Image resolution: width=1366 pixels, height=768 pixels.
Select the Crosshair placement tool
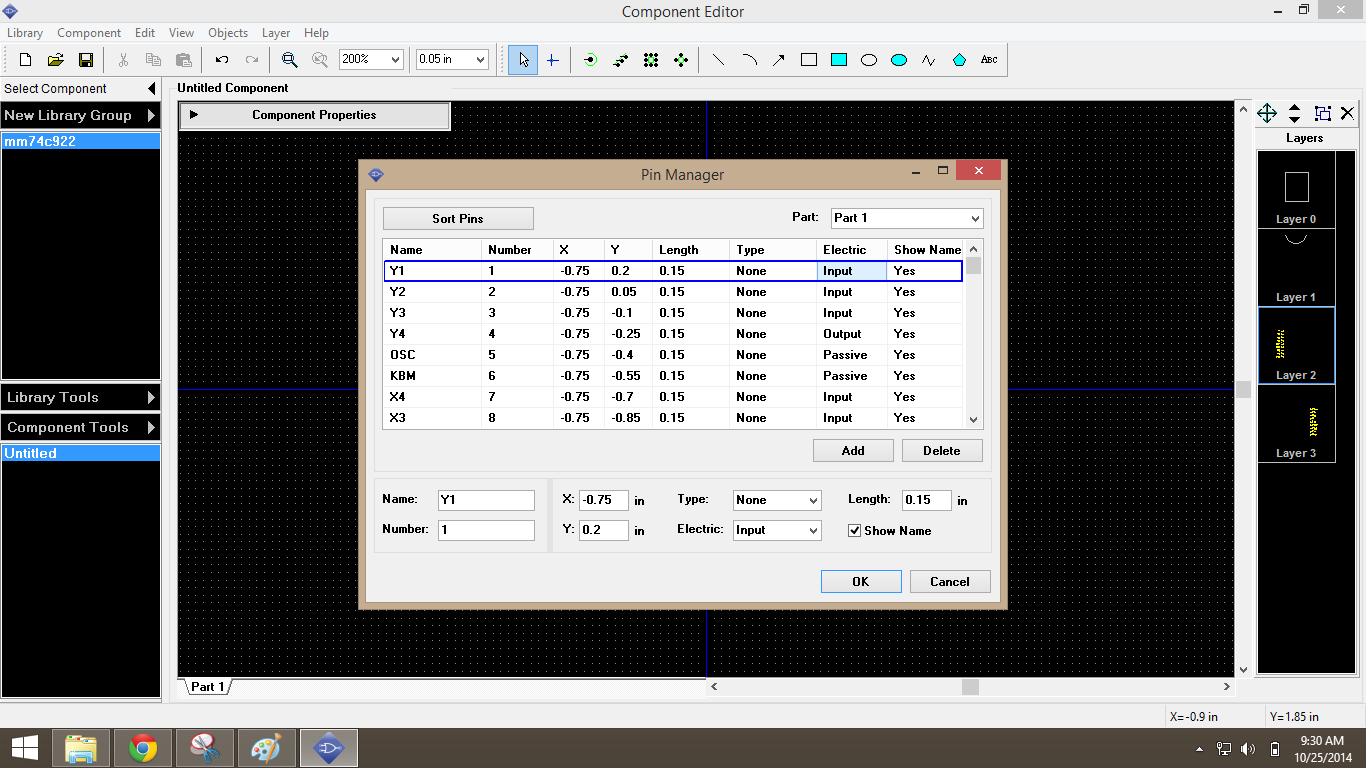click(x=552, y=60)
